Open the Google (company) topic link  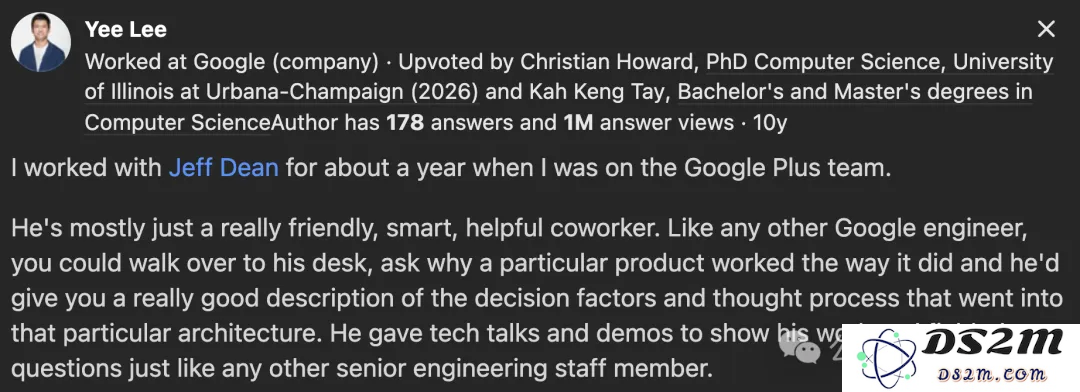tap(286, 62)
